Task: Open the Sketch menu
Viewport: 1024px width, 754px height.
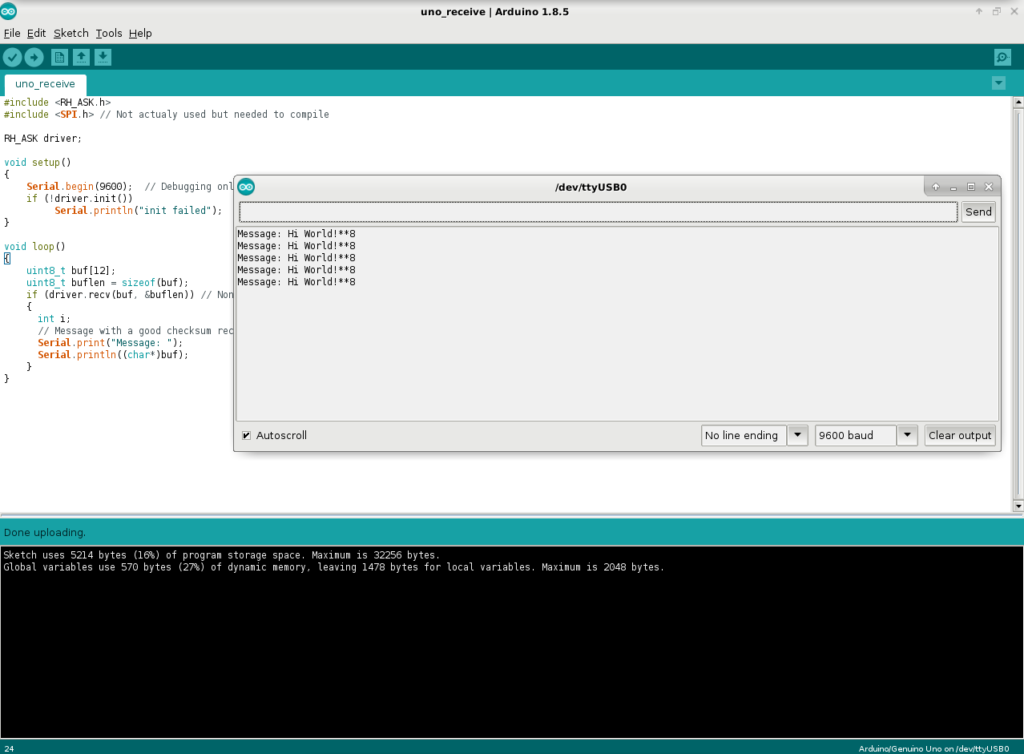Action: [x=71, y=33]
